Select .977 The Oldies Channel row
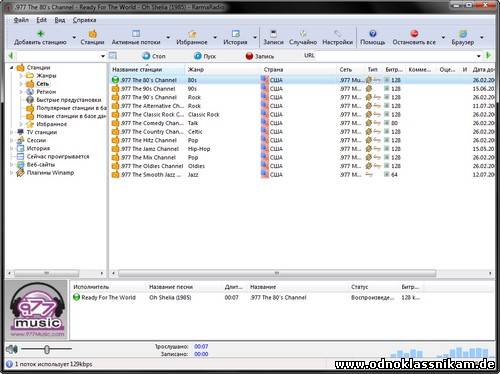 point(302,166)
